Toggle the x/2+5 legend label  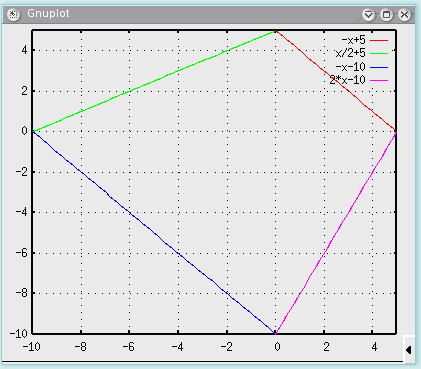click(x=350, y=53)
